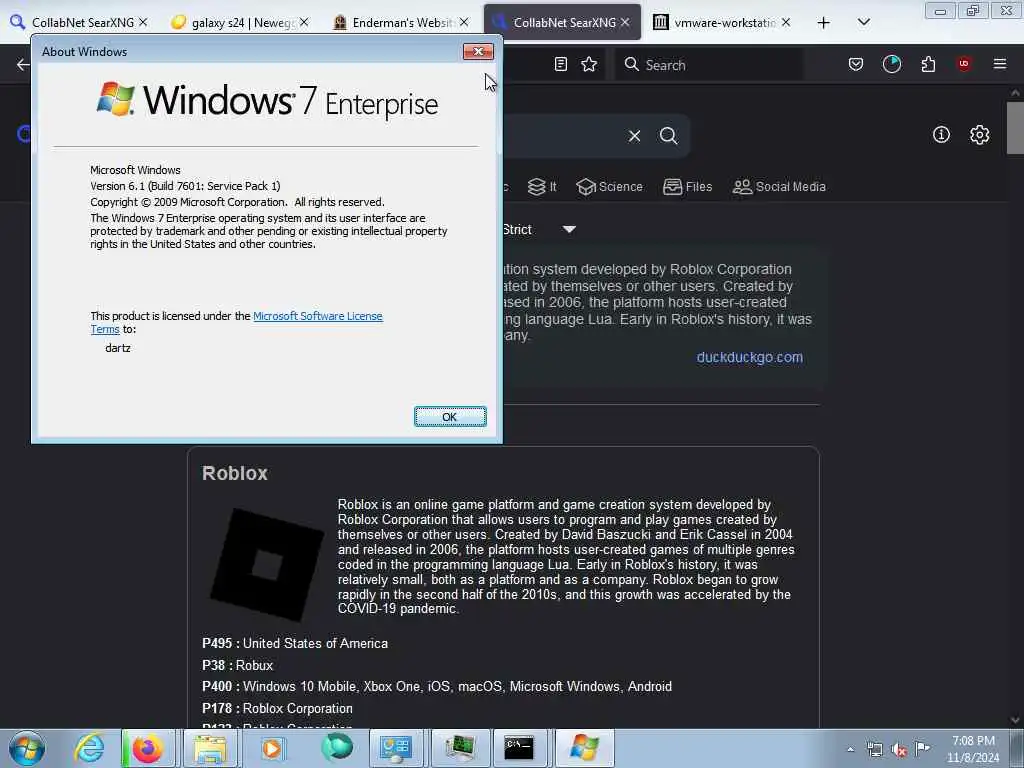Open the Firefox account circle icon
Viewport: 1024px width, 768px height.
click(891, 64)
